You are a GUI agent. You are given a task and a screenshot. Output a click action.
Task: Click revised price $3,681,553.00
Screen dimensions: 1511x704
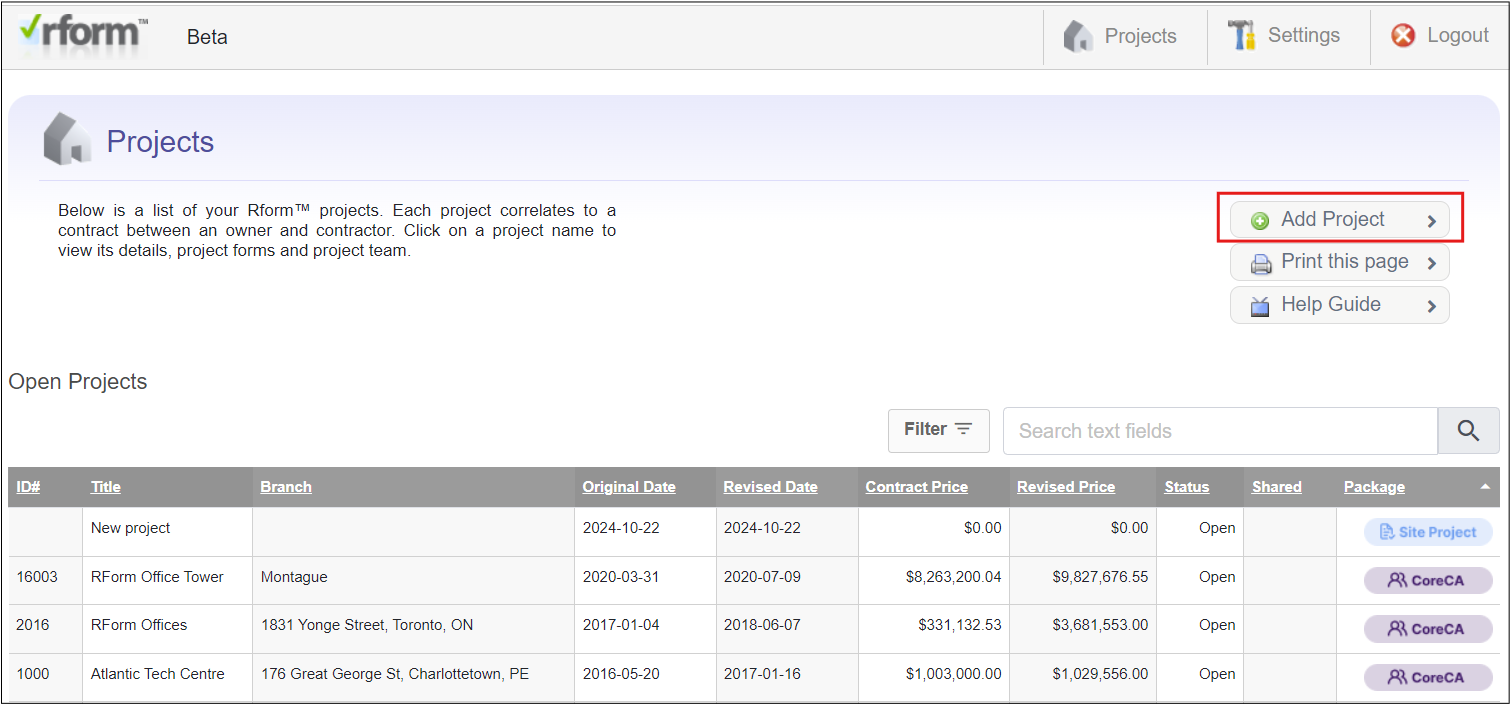1100,625
